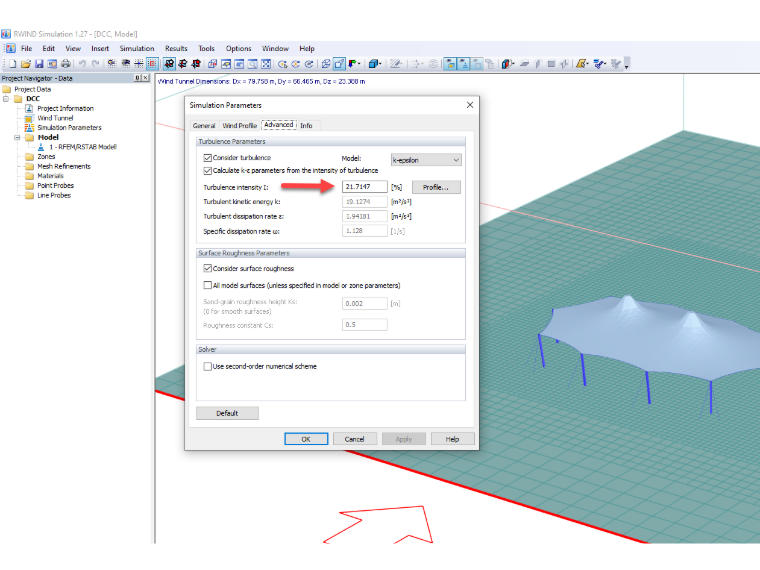The image size is (760, 570).
Task: Open the Options menu
Action: 238,48
